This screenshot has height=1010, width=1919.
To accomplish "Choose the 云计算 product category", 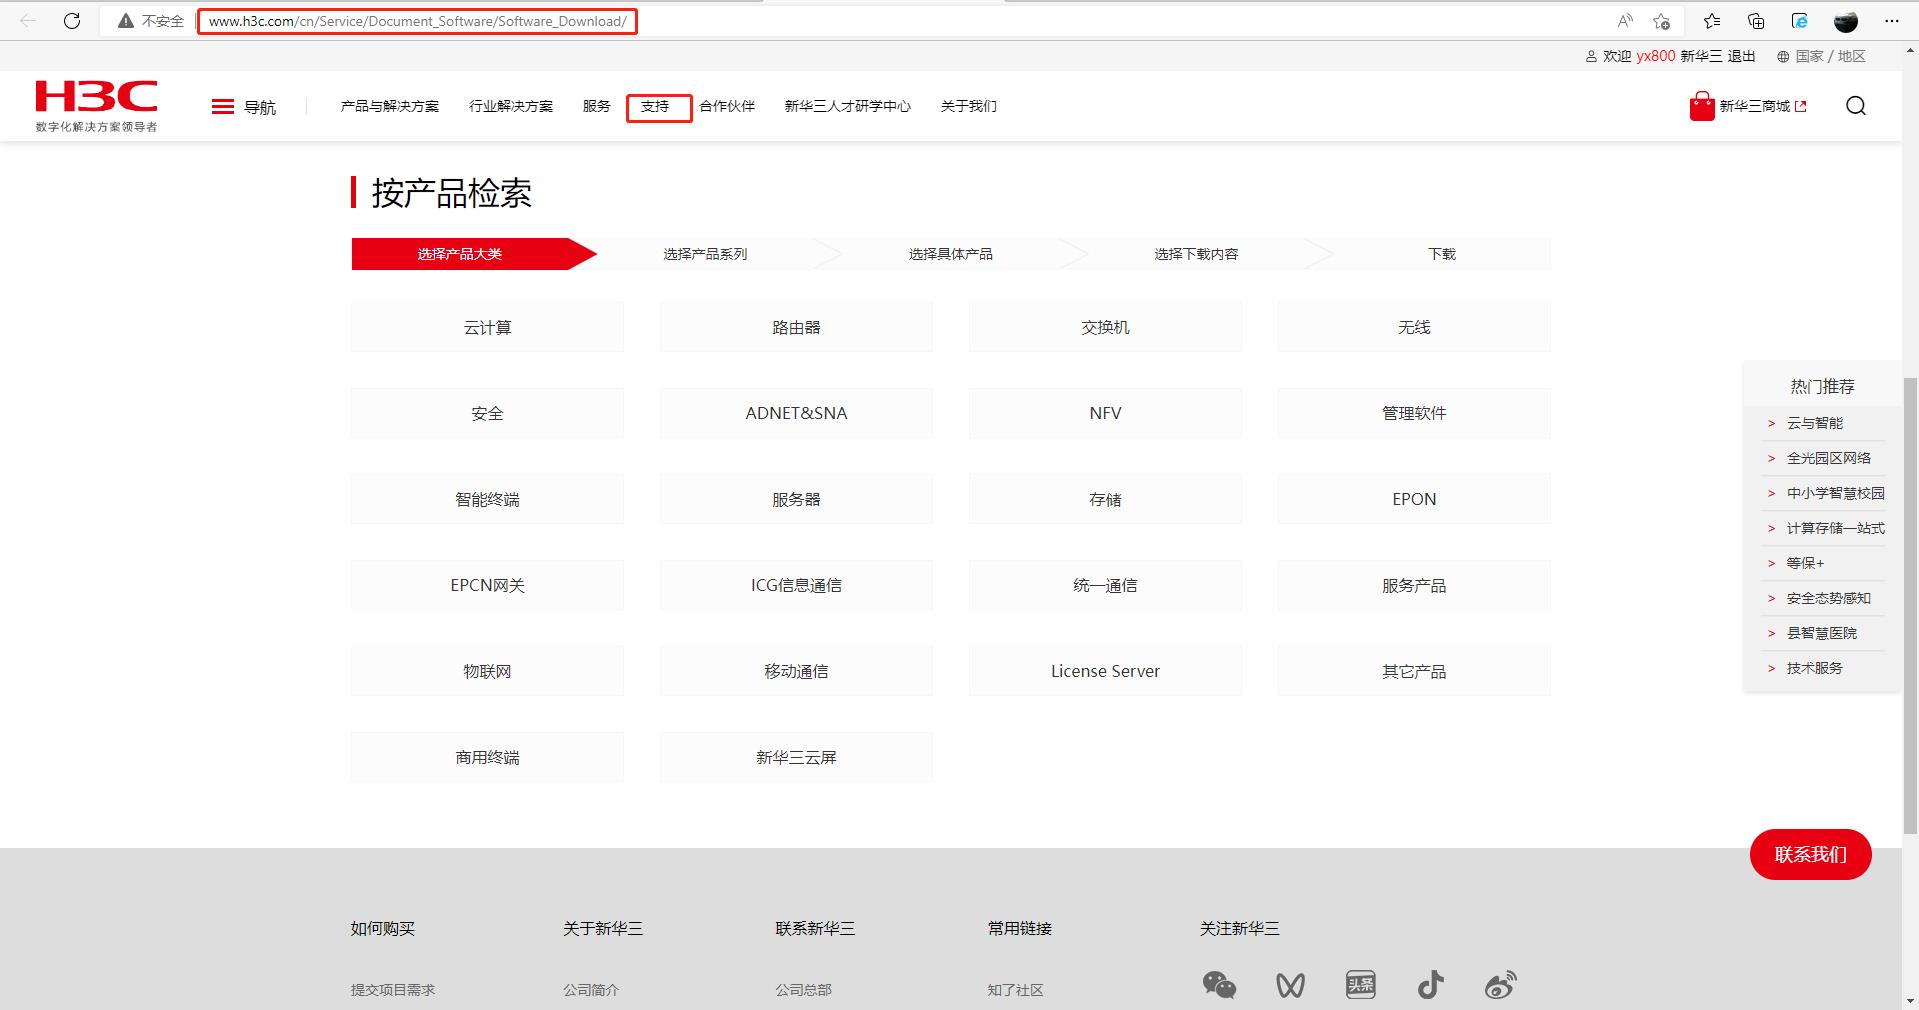I will [x=487, y=327].
